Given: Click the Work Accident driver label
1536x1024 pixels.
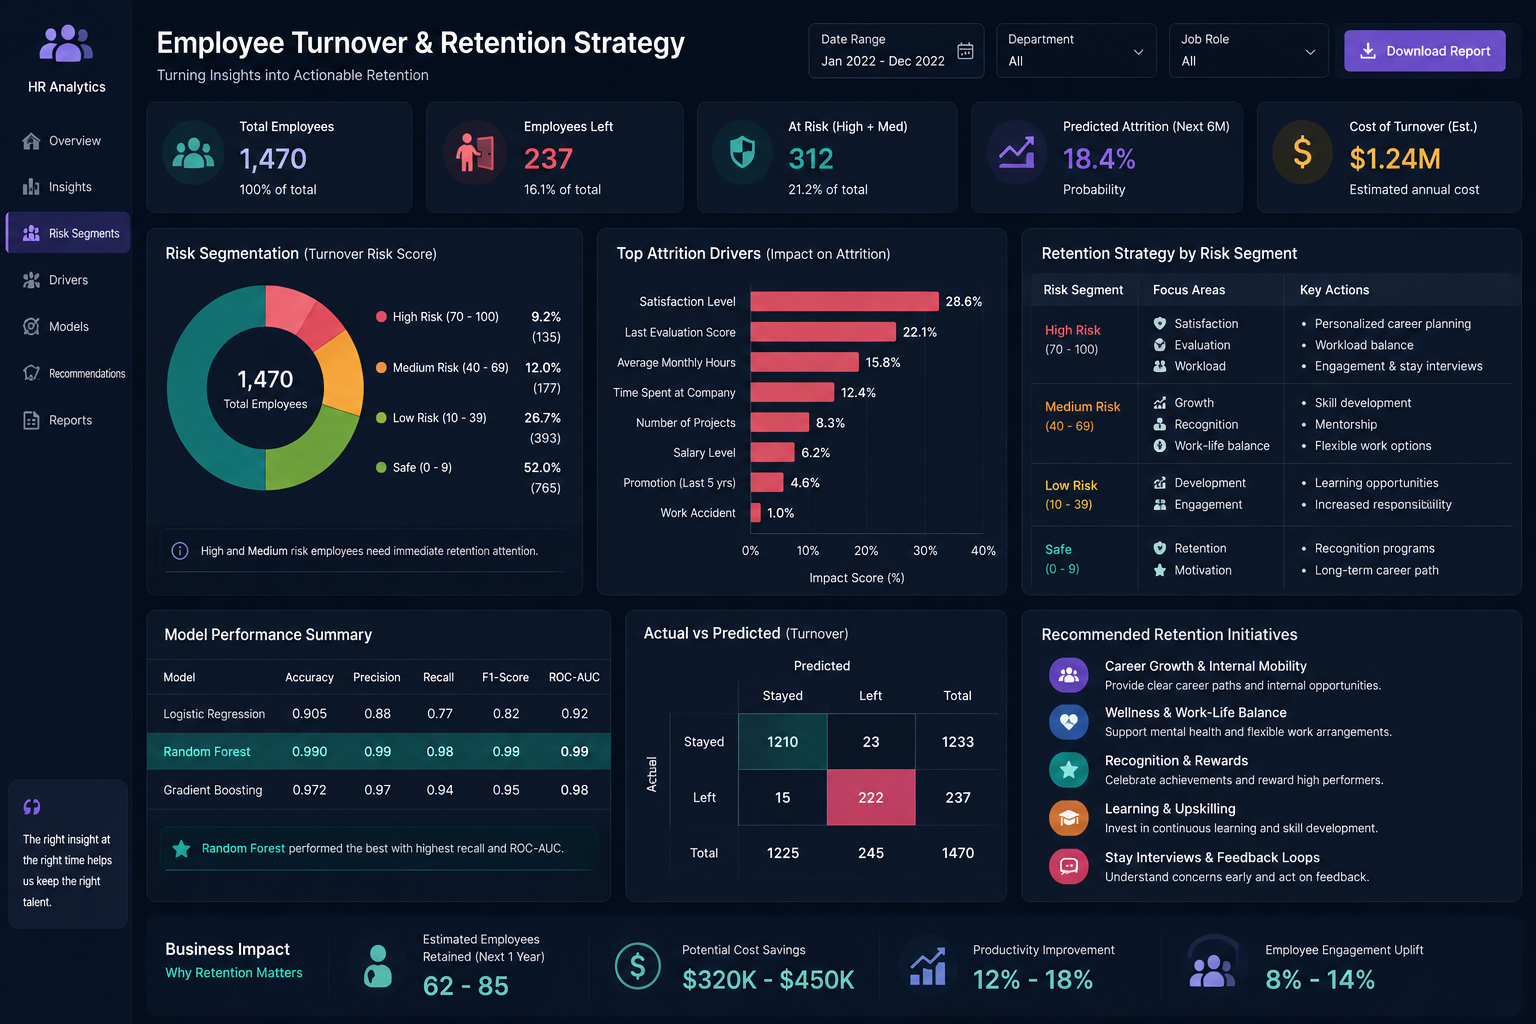Looking at the screenshot, I should [x=698, y=513].
